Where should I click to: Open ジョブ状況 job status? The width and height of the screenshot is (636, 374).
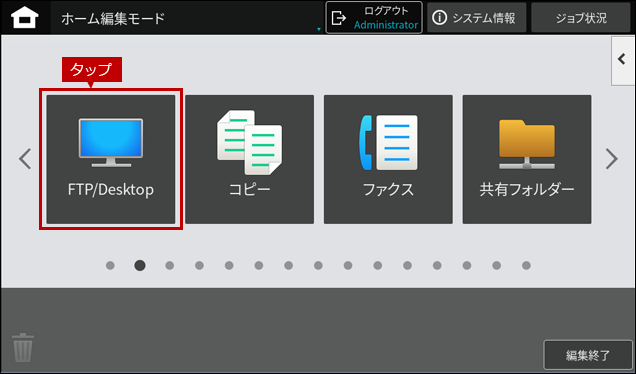(x=581, y=17)
